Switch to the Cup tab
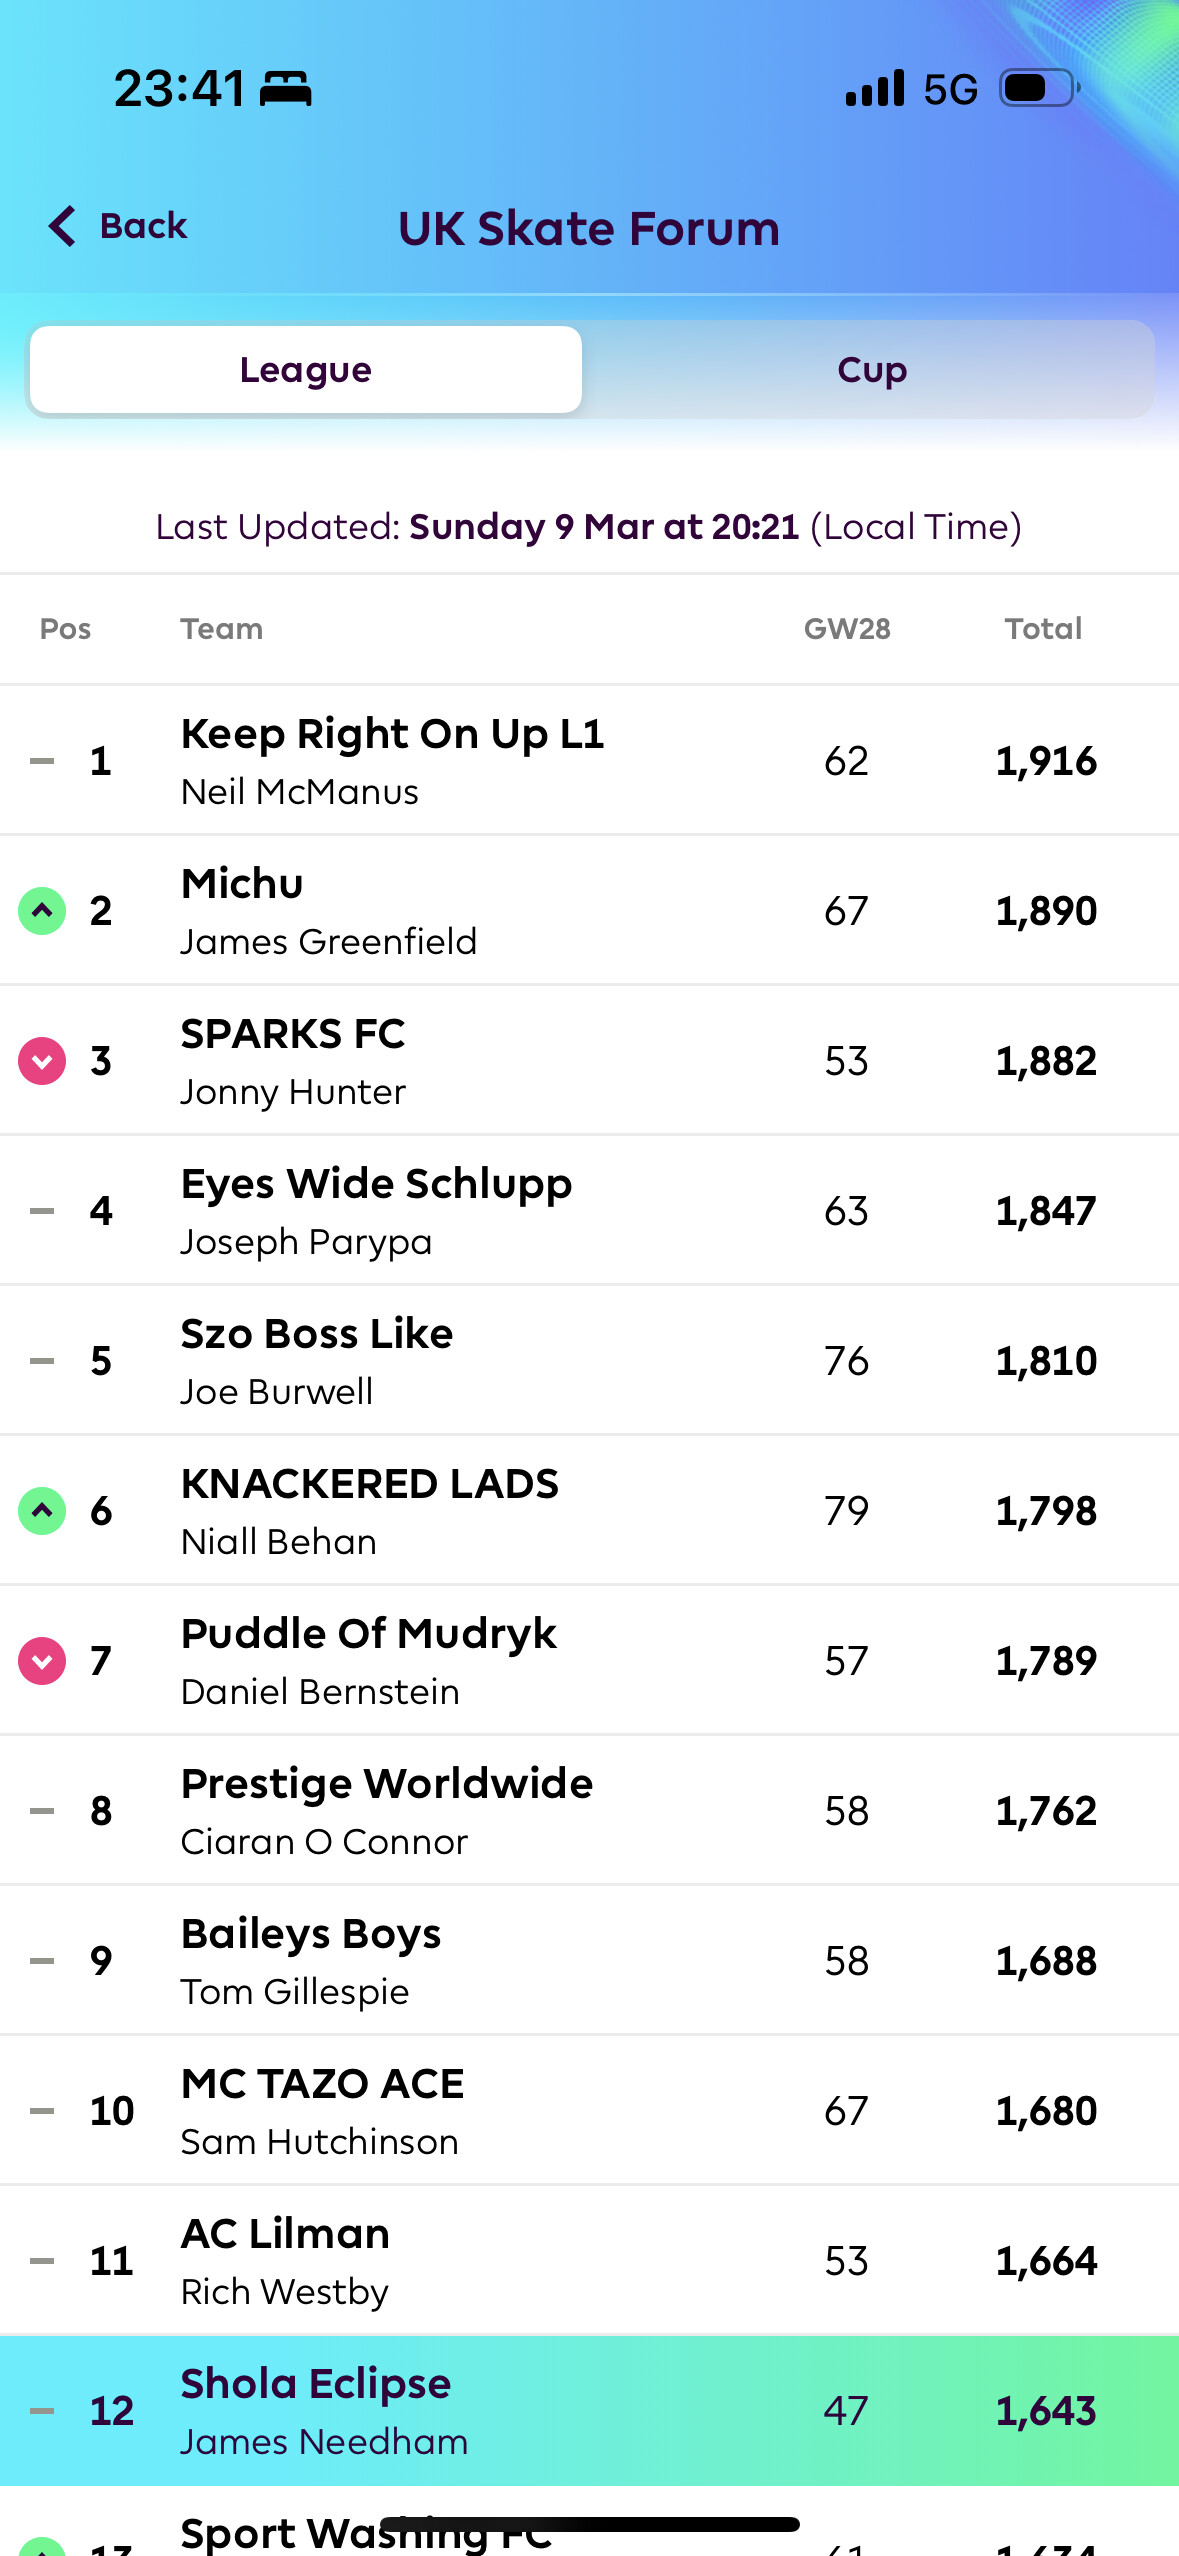The height and width of the screenshot is (2556, 1179). tap(871, 370)
